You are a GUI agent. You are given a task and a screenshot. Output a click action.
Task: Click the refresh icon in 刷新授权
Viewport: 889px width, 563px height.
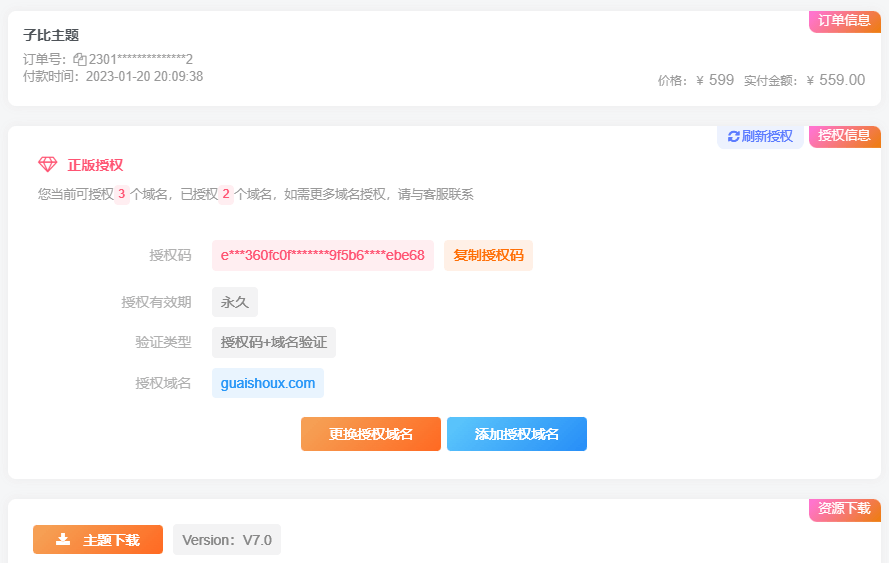(734, 137)
